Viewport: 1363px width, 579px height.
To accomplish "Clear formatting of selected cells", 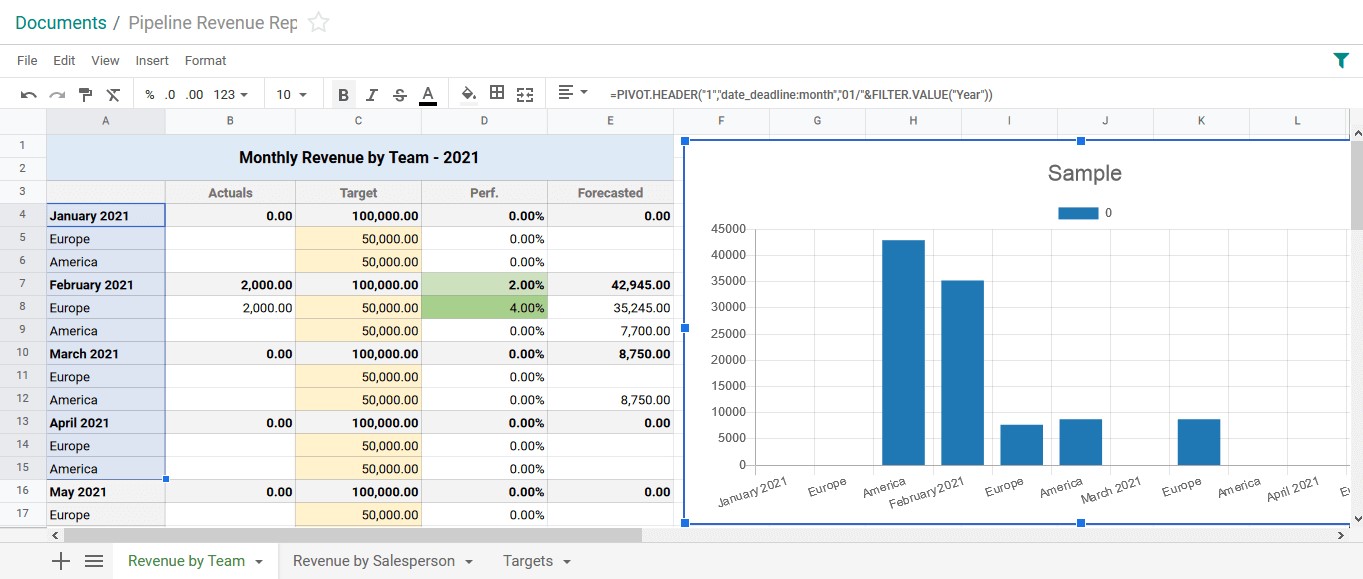I will coord(113,94).
